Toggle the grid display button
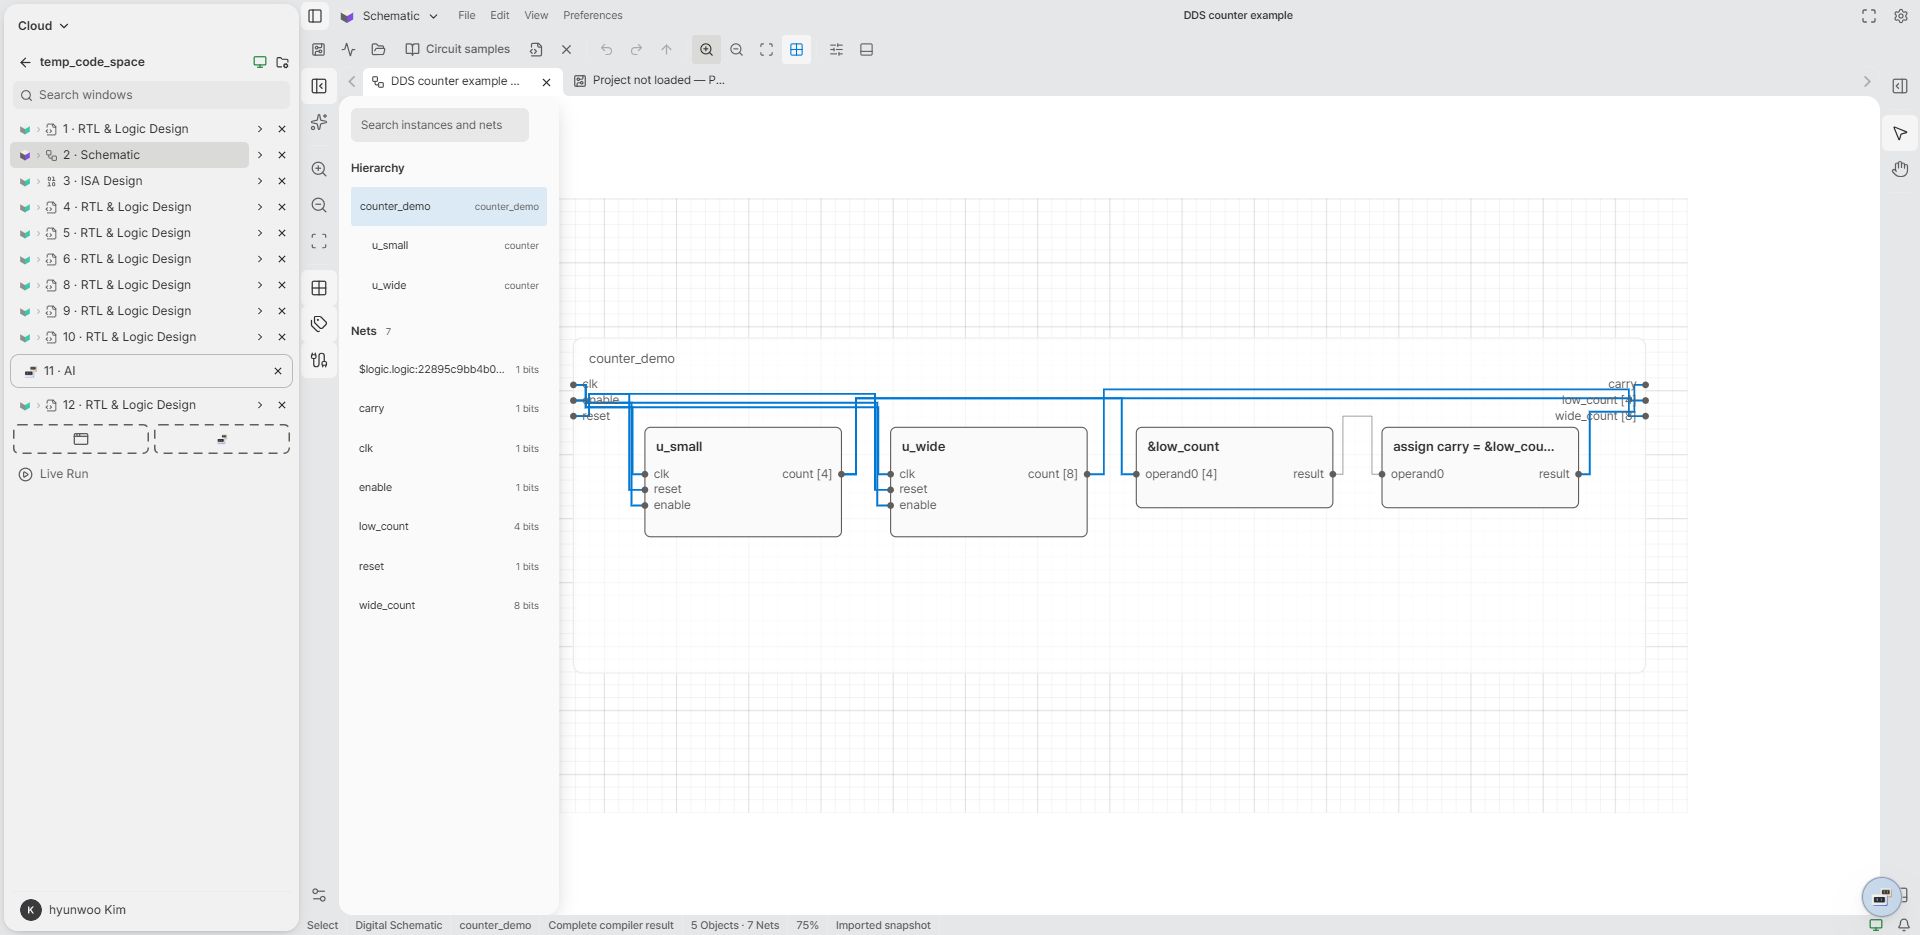 click(797, 49)
